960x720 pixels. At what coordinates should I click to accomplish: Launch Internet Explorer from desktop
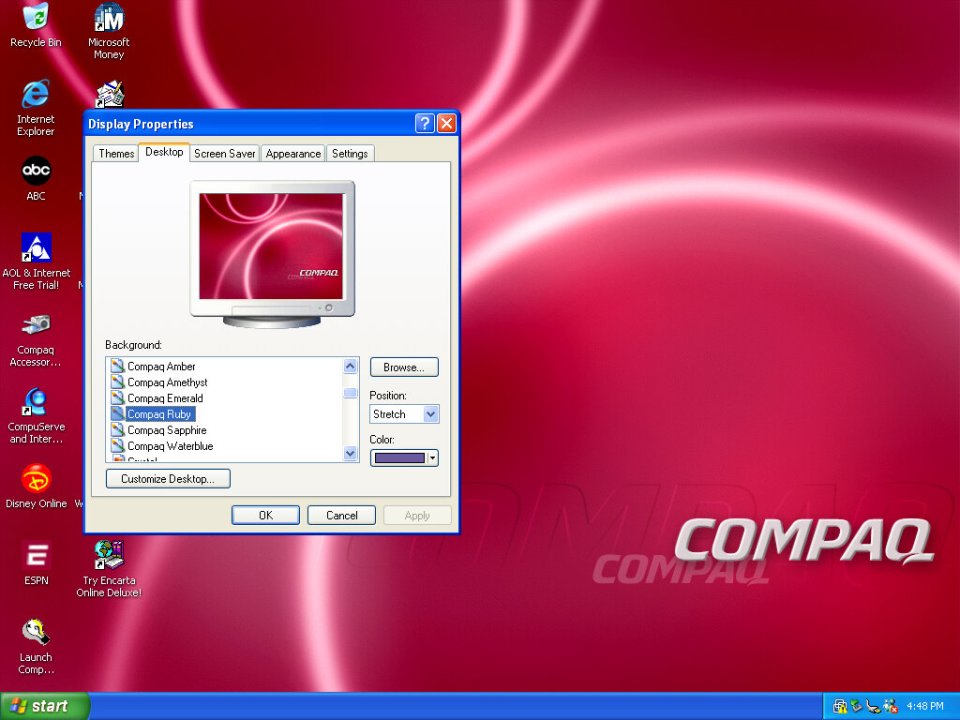click(x=36, y=95)
